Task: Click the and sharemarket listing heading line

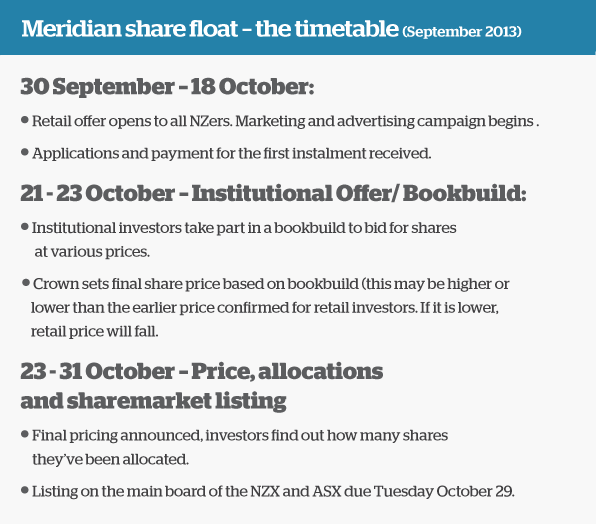Action: click(153, 401)
